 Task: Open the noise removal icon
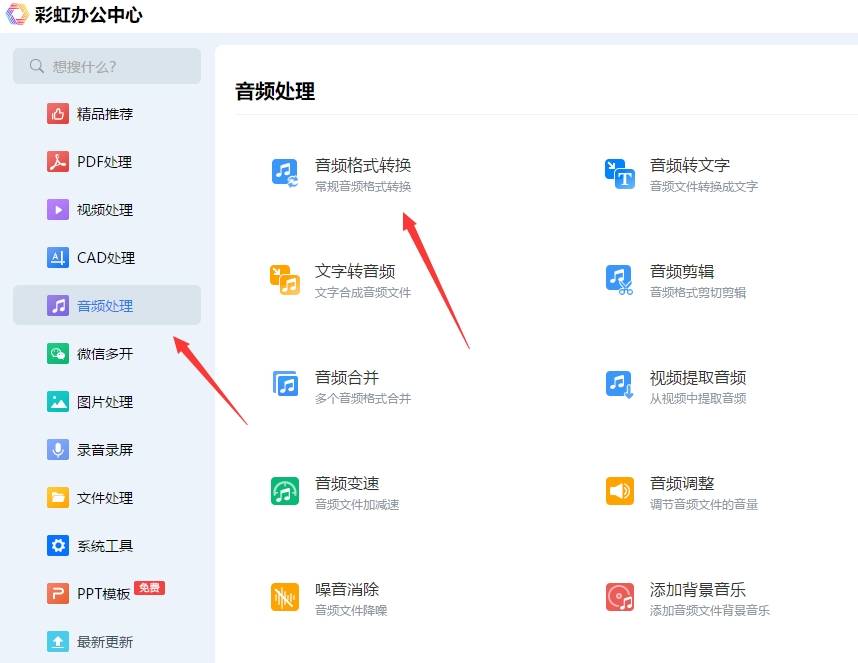tap(285, 597)
